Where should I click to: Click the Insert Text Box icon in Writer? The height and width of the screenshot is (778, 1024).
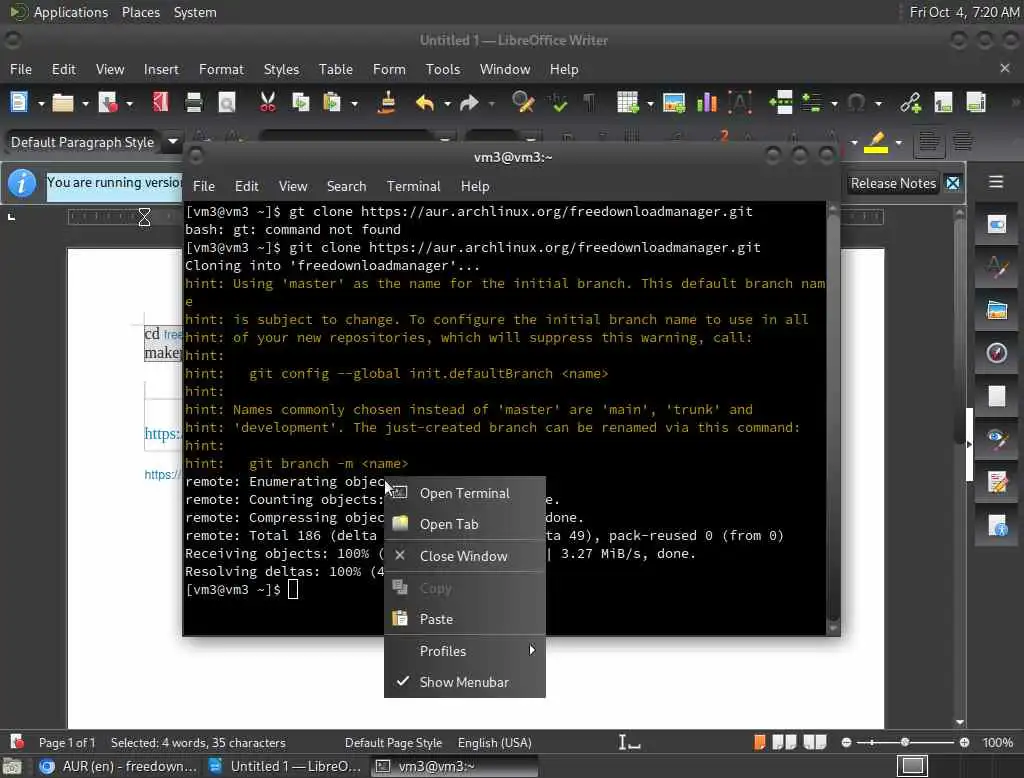click(x=740, y=103)
